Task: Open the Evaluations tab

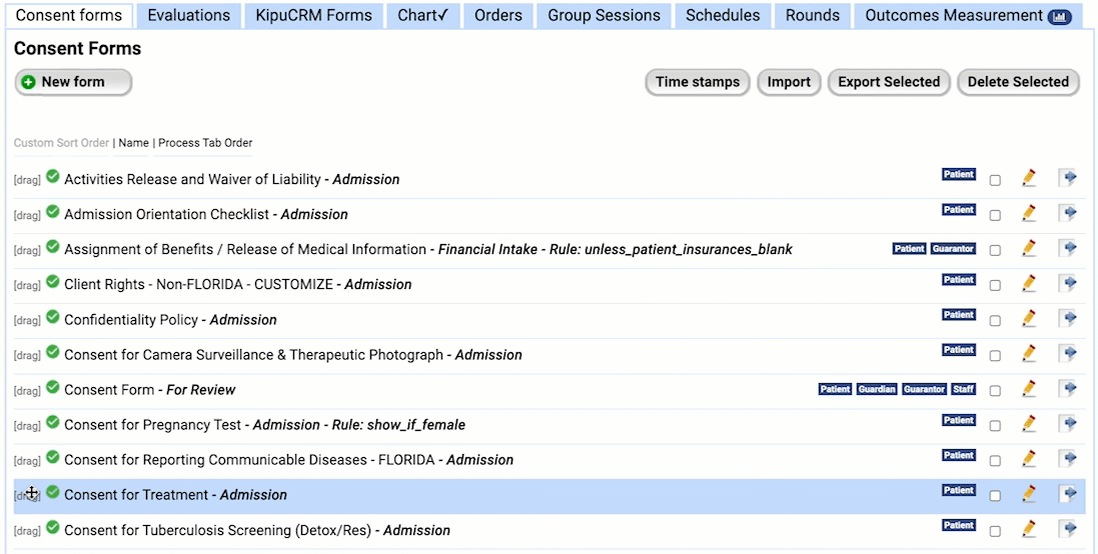Action: coord(188,15)
